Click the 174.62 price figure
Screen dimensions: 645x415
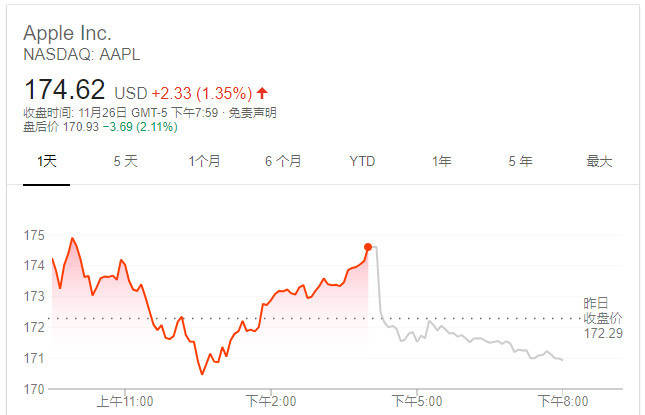65,89
